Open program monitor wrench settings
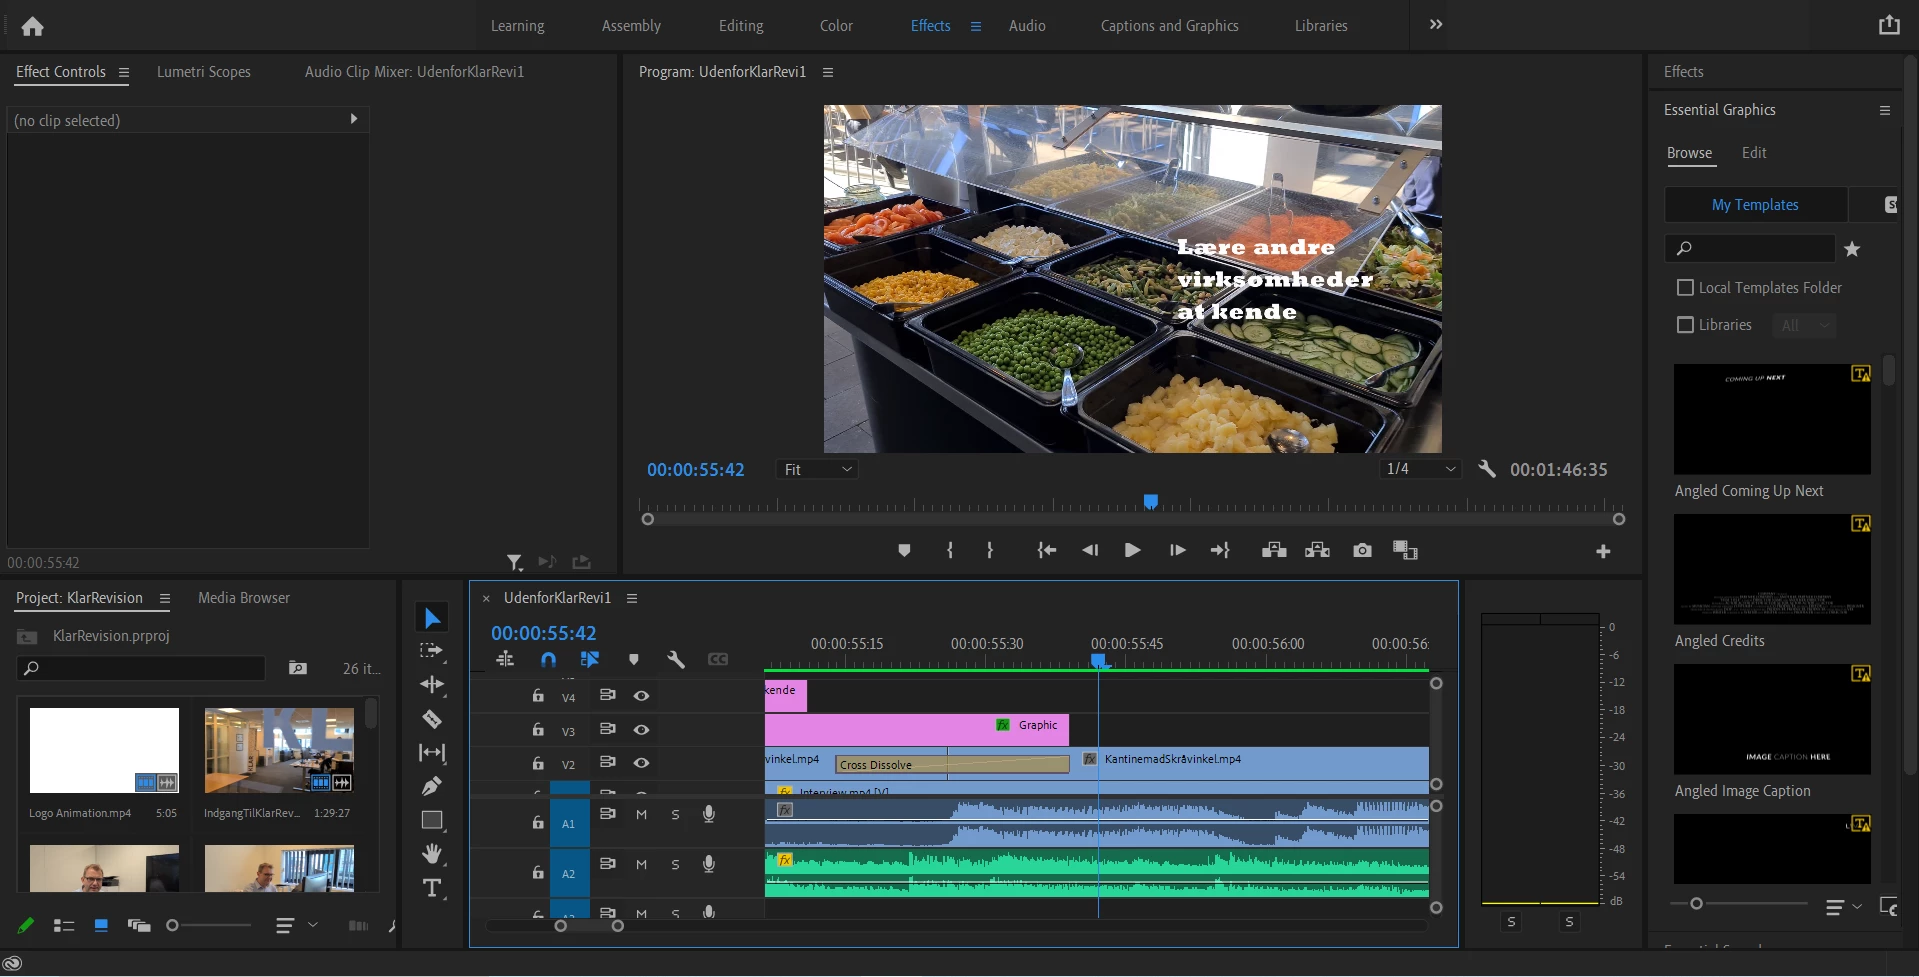 (1487, 469)
